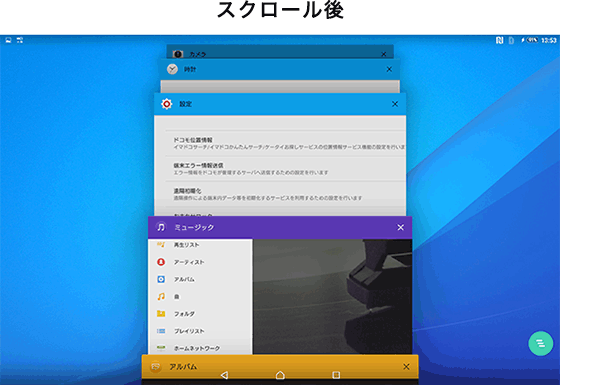Viewport: 596px width, 385px height.
Task: Open the カメラ camera app icon
Action: click(178, 54)
